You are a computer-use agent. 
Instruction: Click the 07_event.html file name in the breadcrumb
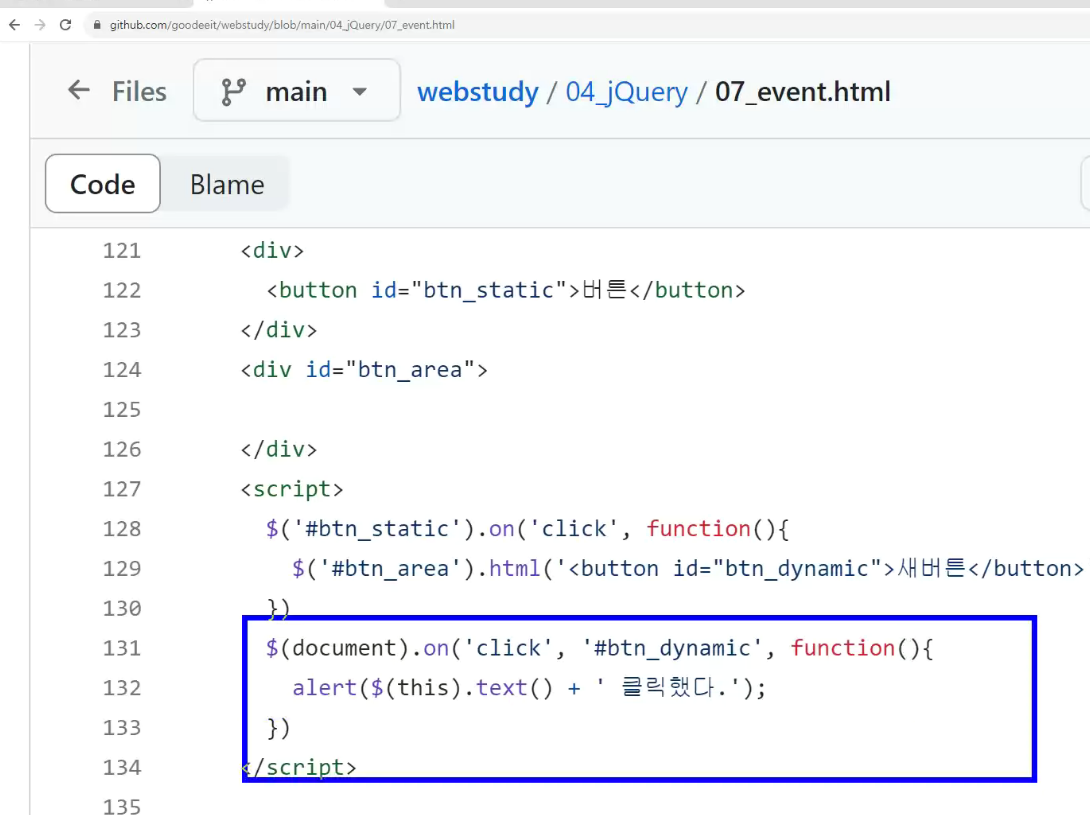coord(803,92)
